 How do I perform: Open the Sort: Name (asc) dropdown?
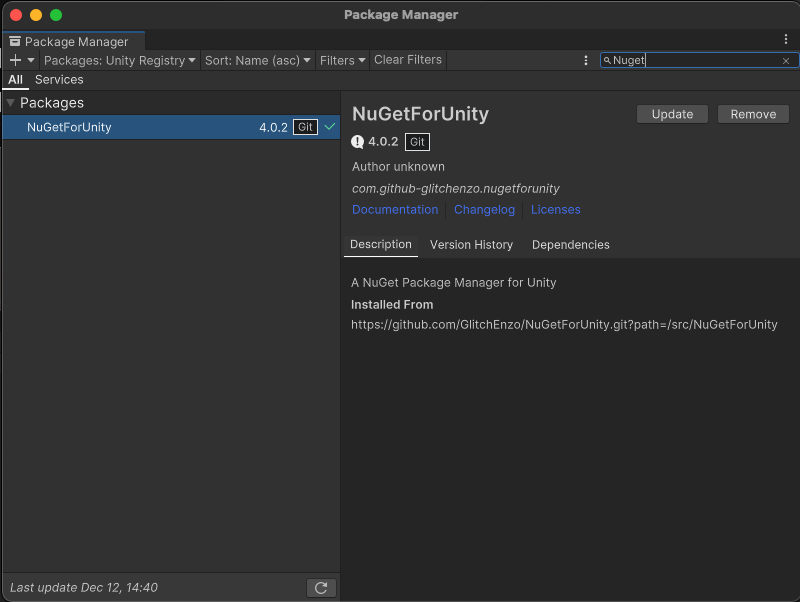coord(258,60)
